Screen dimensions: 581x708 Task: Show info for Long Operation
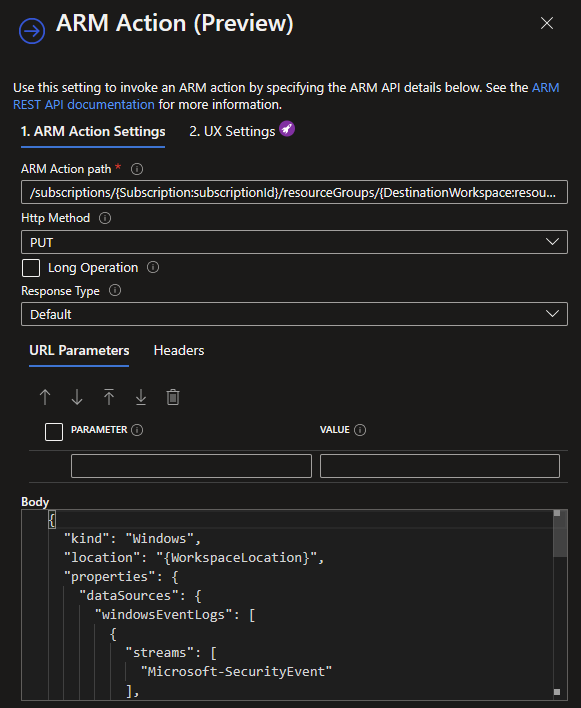[153, 267]
